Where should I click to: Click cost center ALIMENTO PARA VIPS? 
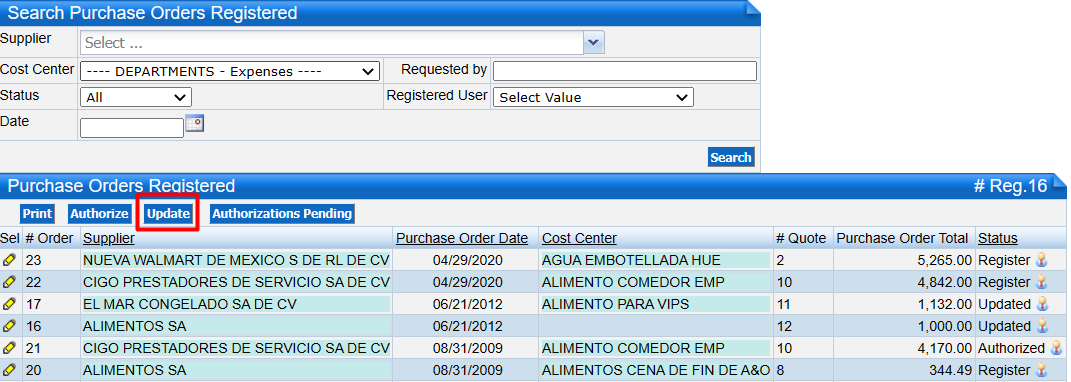pyautogui.click(x=615, y=303)
